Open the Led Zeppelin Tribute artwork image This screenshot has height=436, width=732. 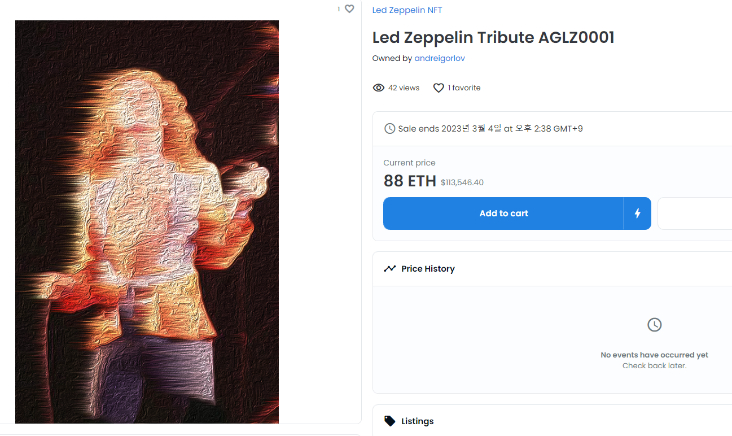pyautogui.click(x=147, y=222)
